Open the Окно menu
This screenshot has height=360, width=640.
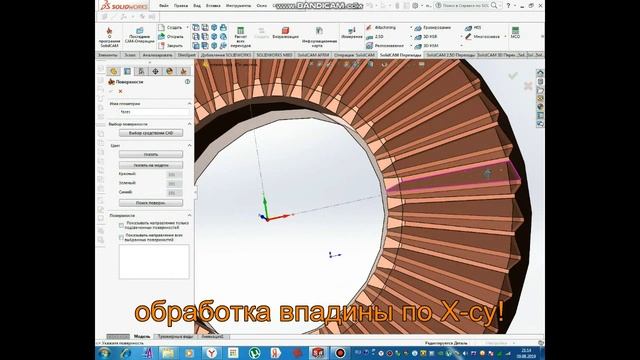pyautogui.click(x=262, y=6)
